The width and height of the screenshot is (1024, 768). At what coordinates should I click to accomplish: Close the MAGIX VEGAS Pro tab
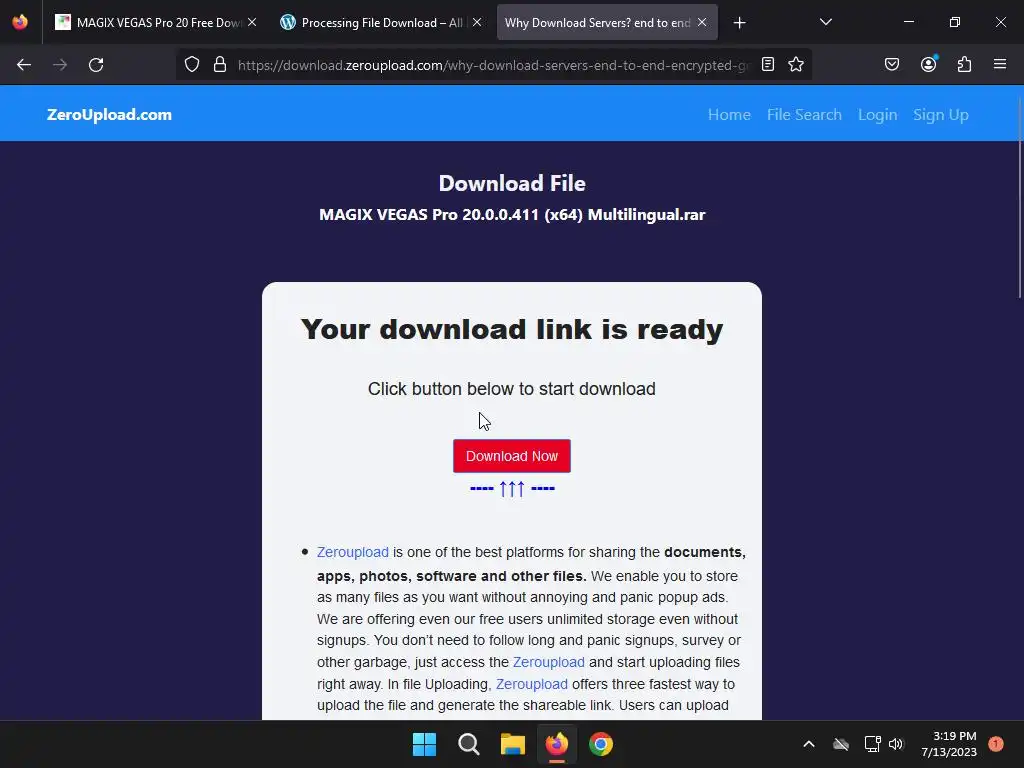[252, 23]
